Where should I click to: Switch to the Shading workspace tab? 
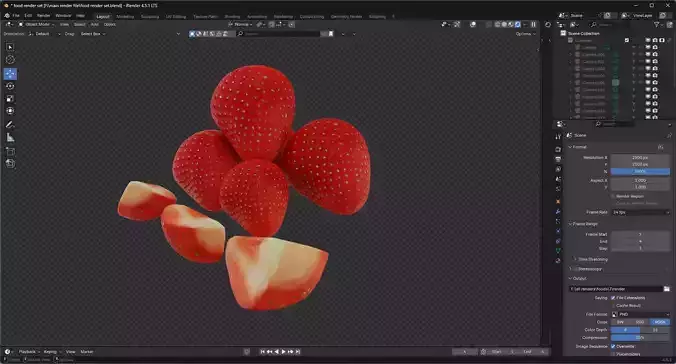click(232, 16)
